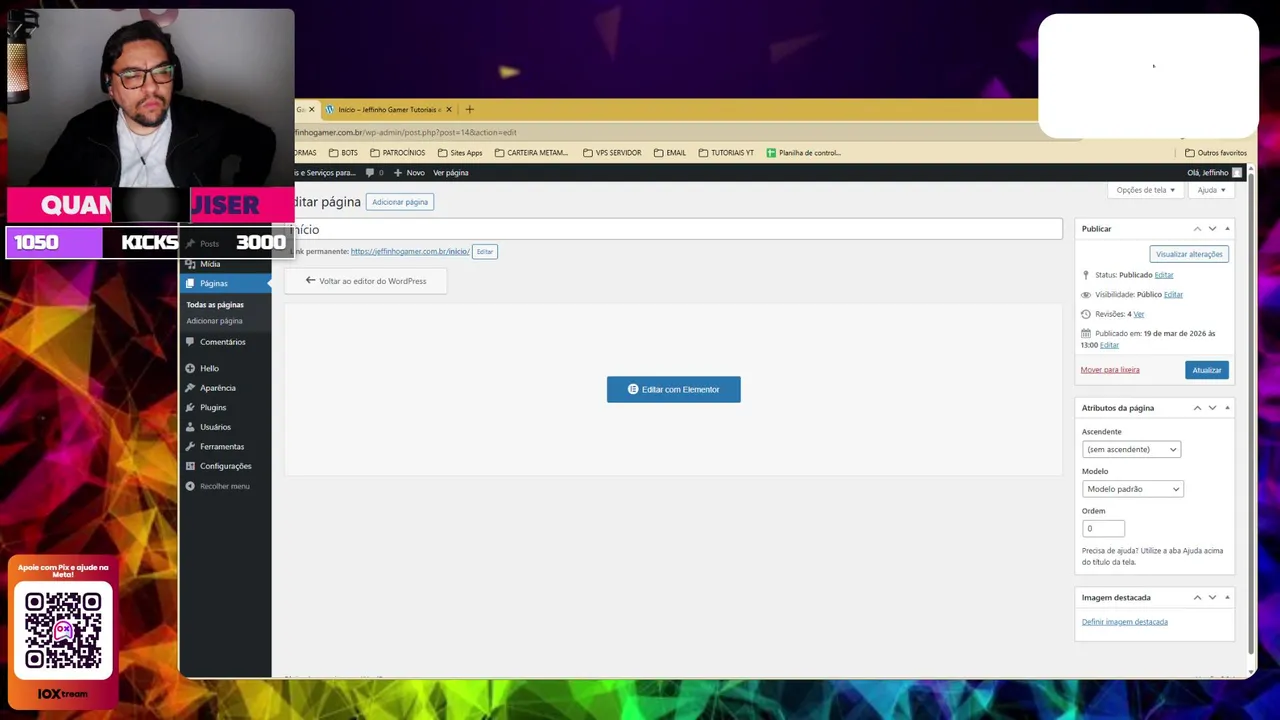Click the VPS SERVIDOR bookmark folder icon
Viewport: 1280px width, 720px height.
[x=588, y=153]
